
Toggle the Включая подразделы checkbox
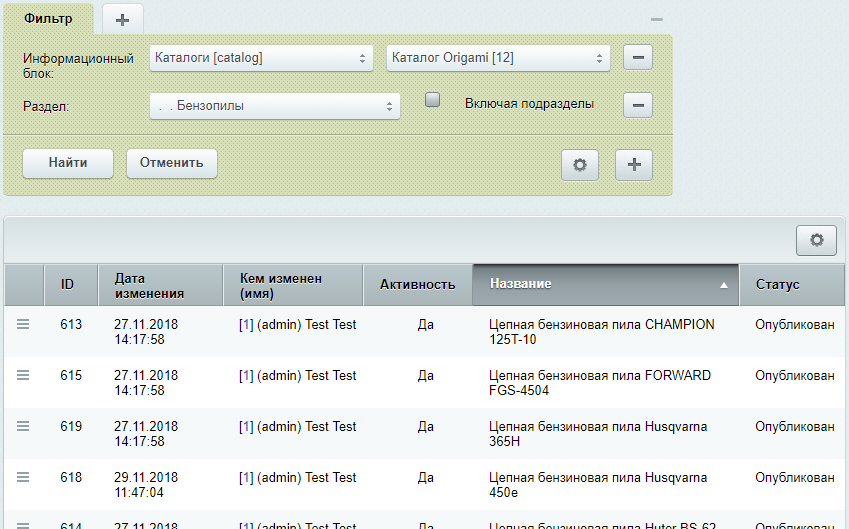432,100
